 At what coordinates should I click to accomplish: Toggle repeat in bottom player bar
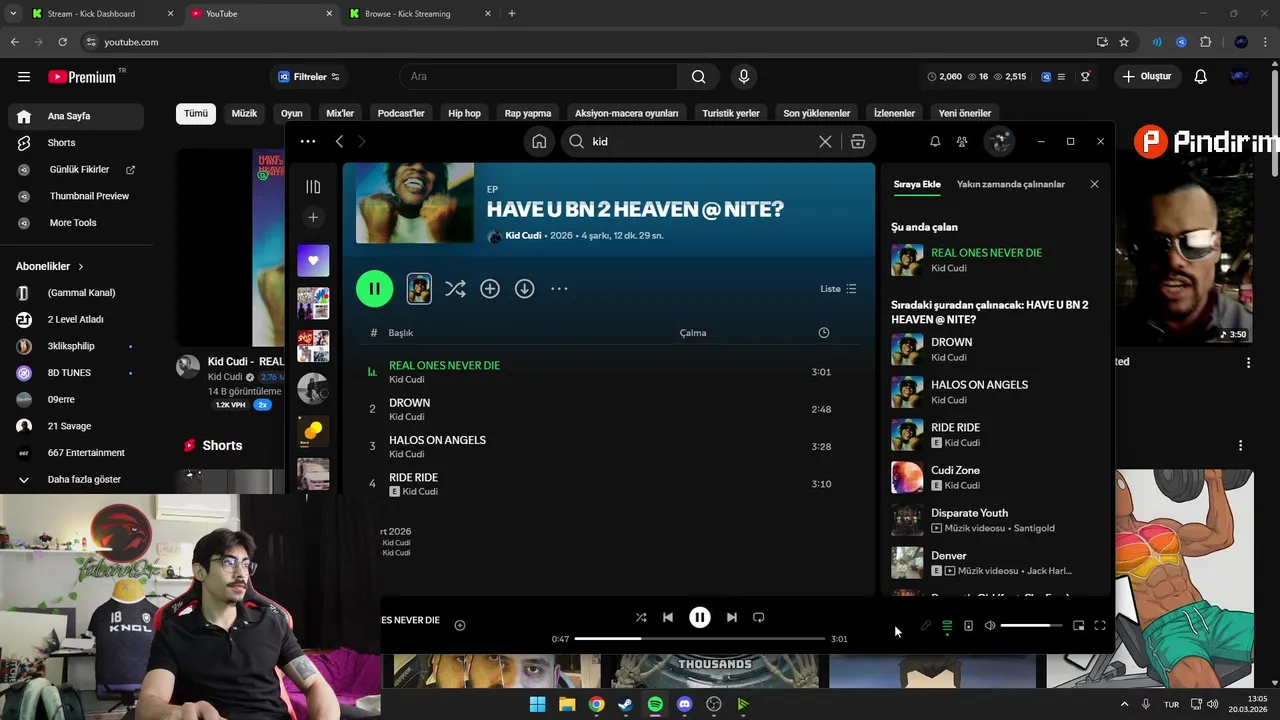coord(758,618)
